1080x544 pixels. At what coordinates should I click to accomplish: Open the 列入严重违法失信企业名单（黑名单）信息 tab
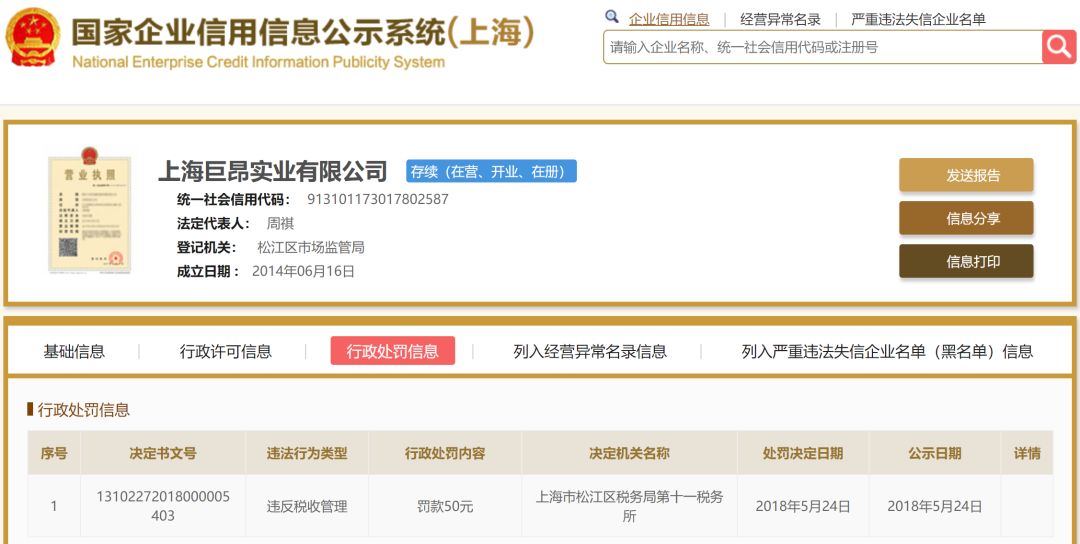pyautogui.click(x=887, y=351)
